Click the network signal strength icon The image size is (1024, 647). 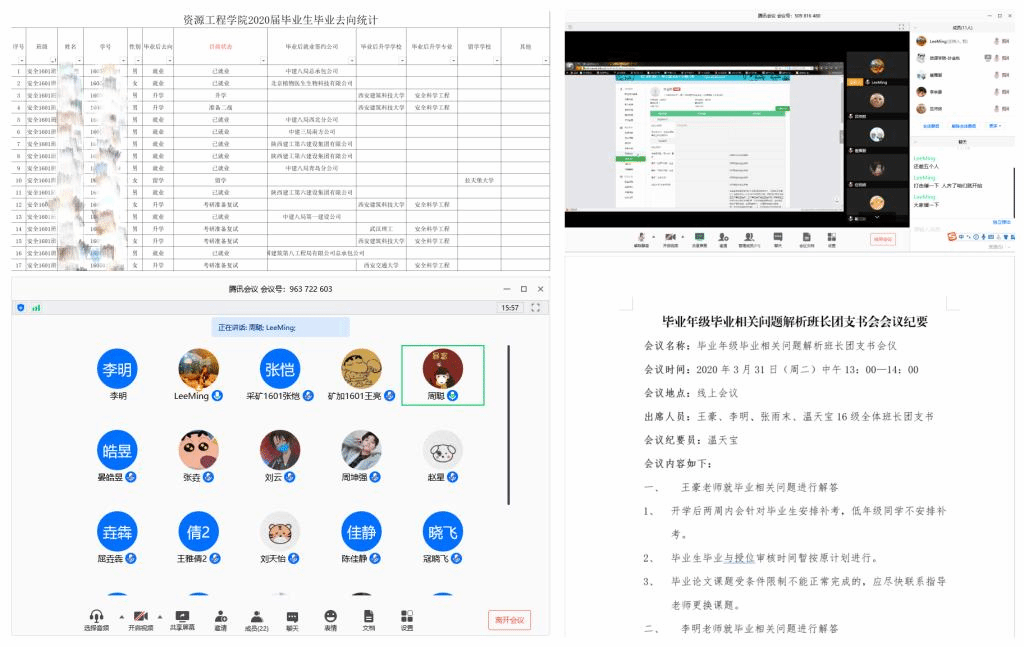tap(36, 308)
